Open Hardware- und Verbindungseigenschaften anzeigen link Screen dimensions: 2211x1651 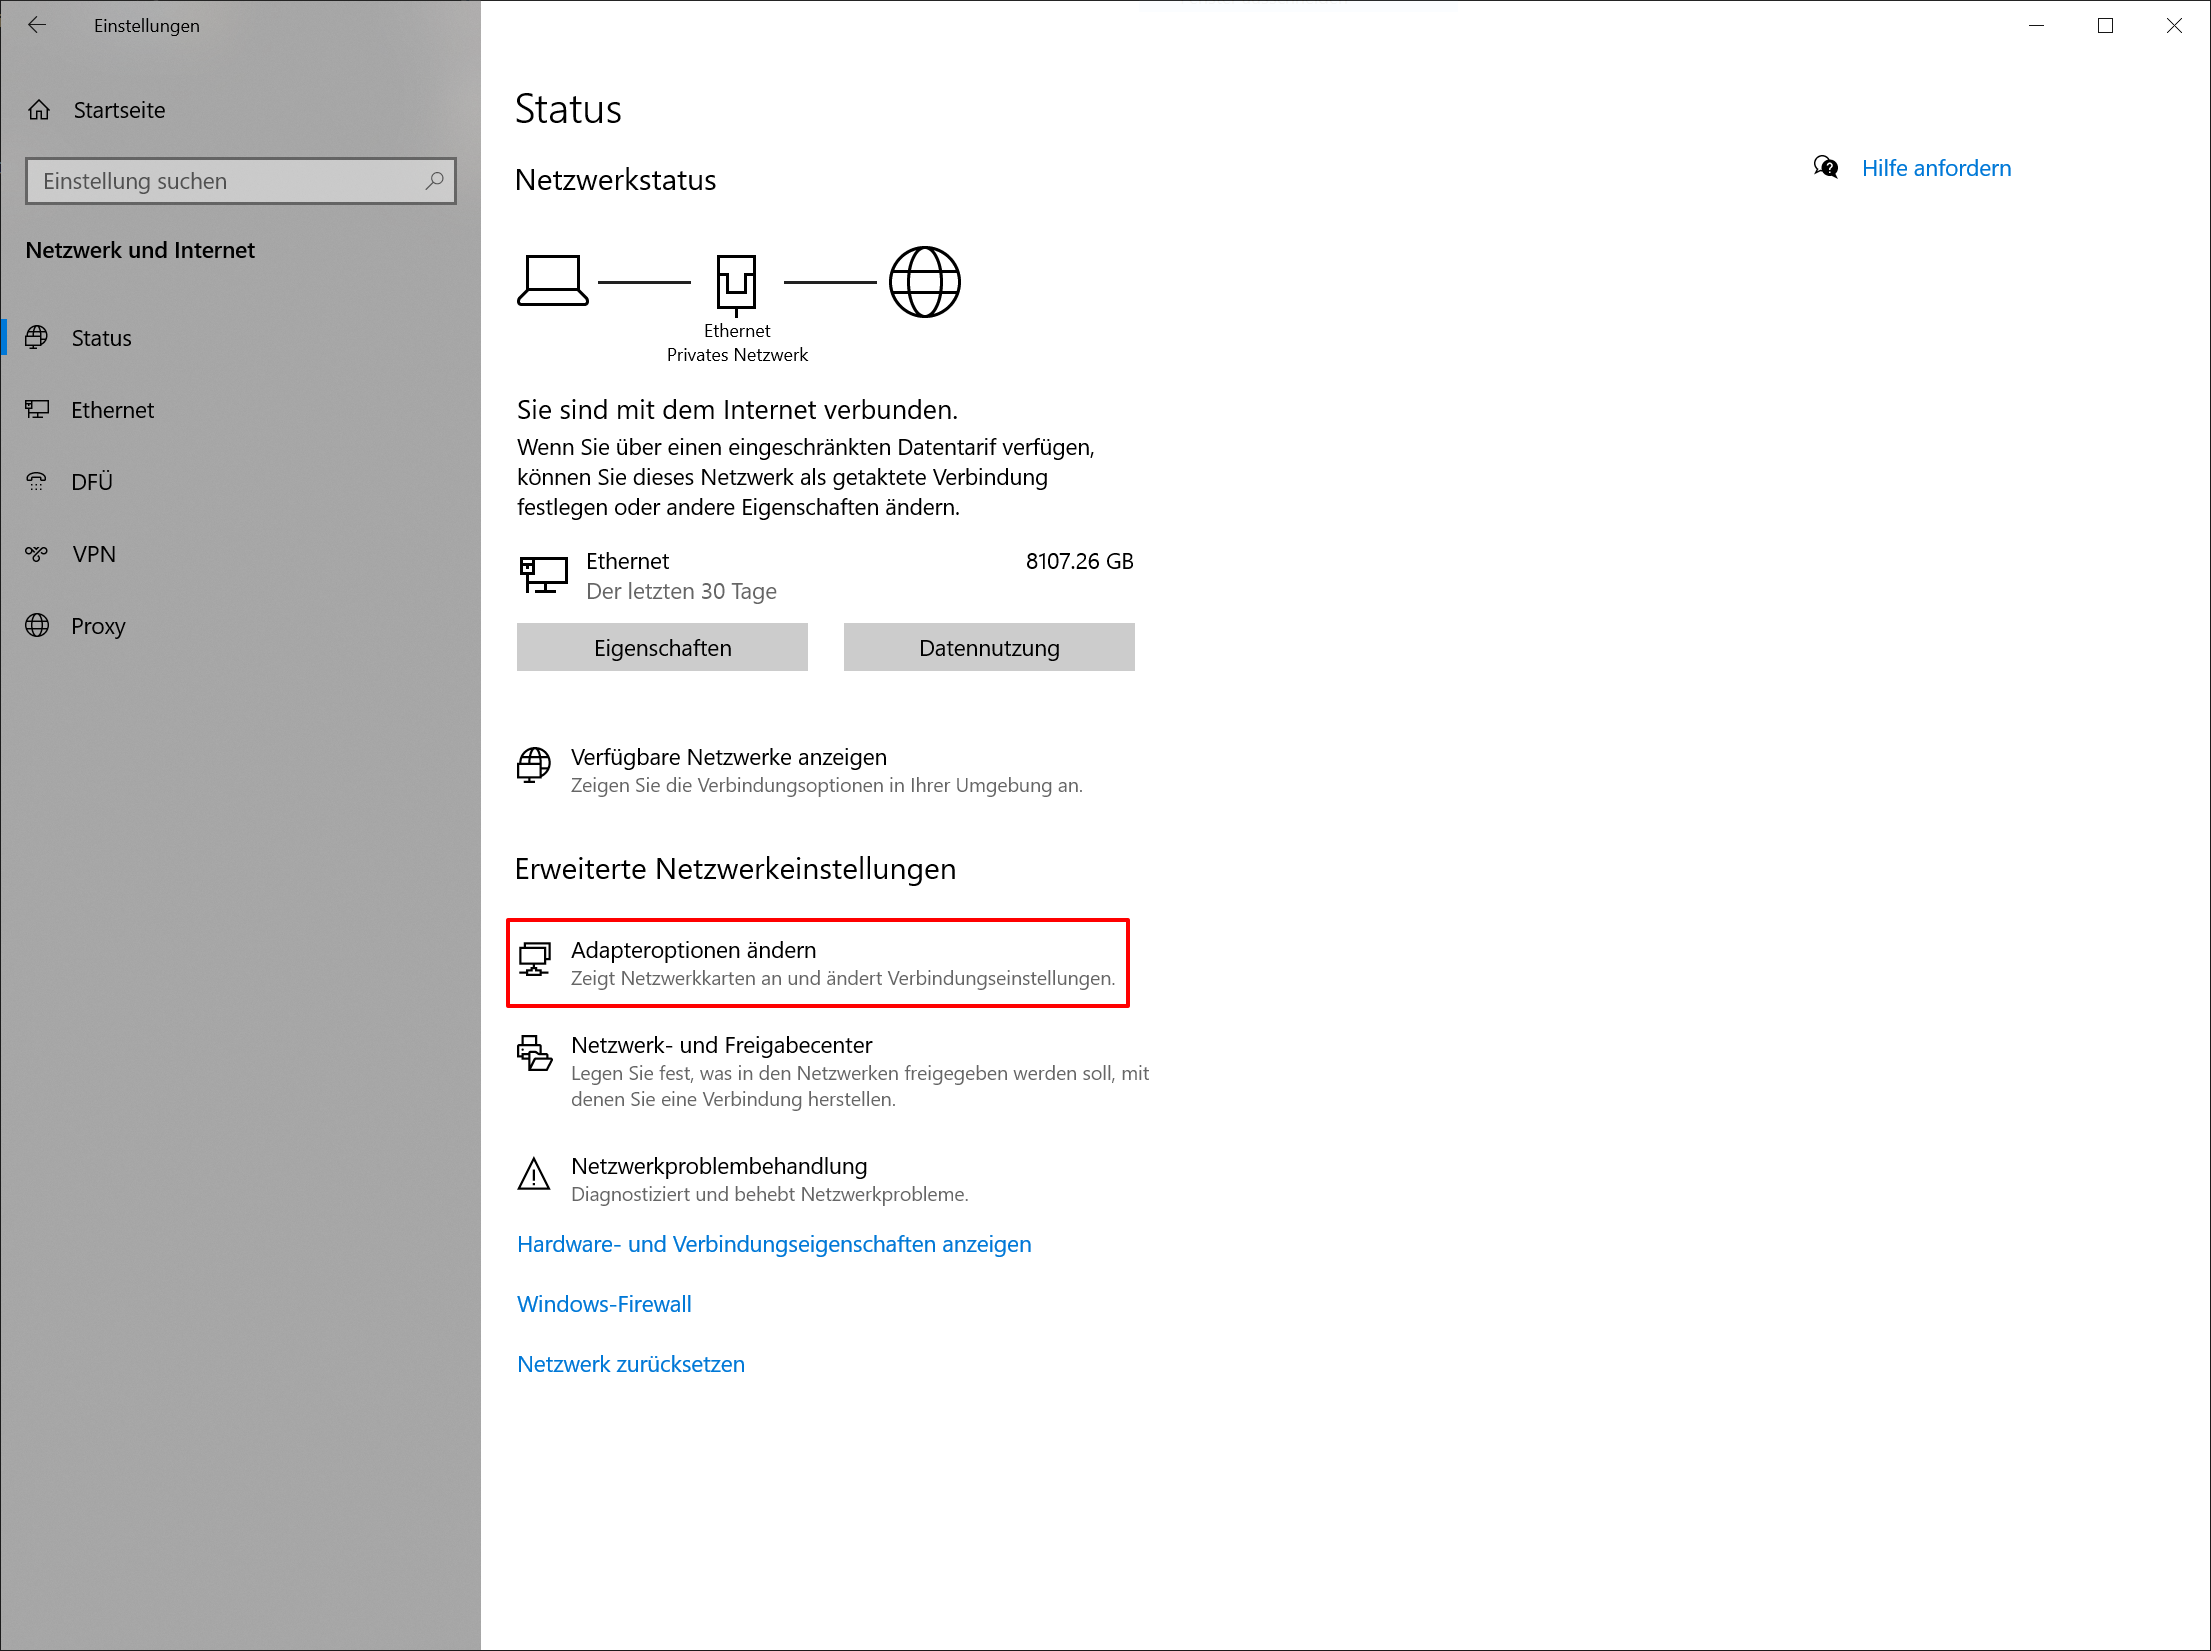point(774,1244)
